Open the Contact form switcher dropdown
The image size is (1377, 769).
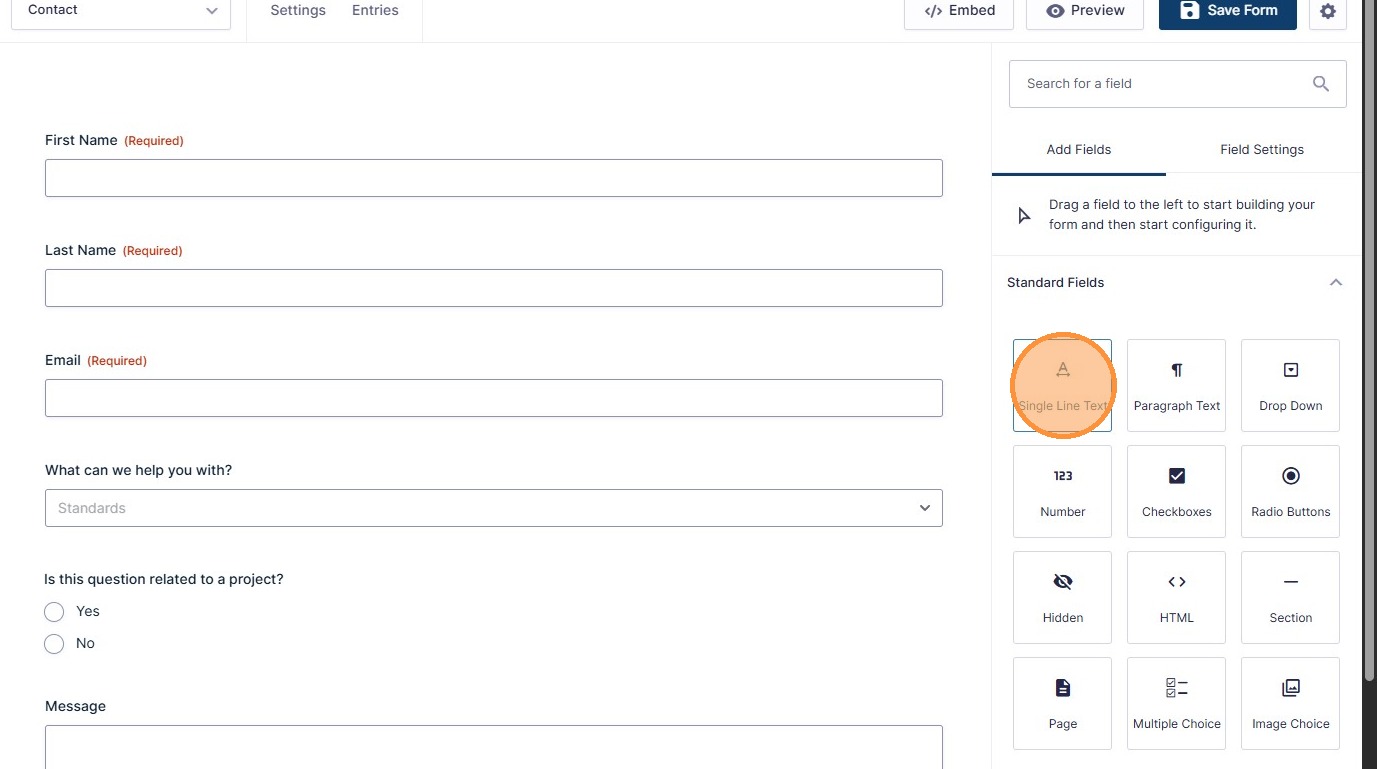tap(120, 11)
